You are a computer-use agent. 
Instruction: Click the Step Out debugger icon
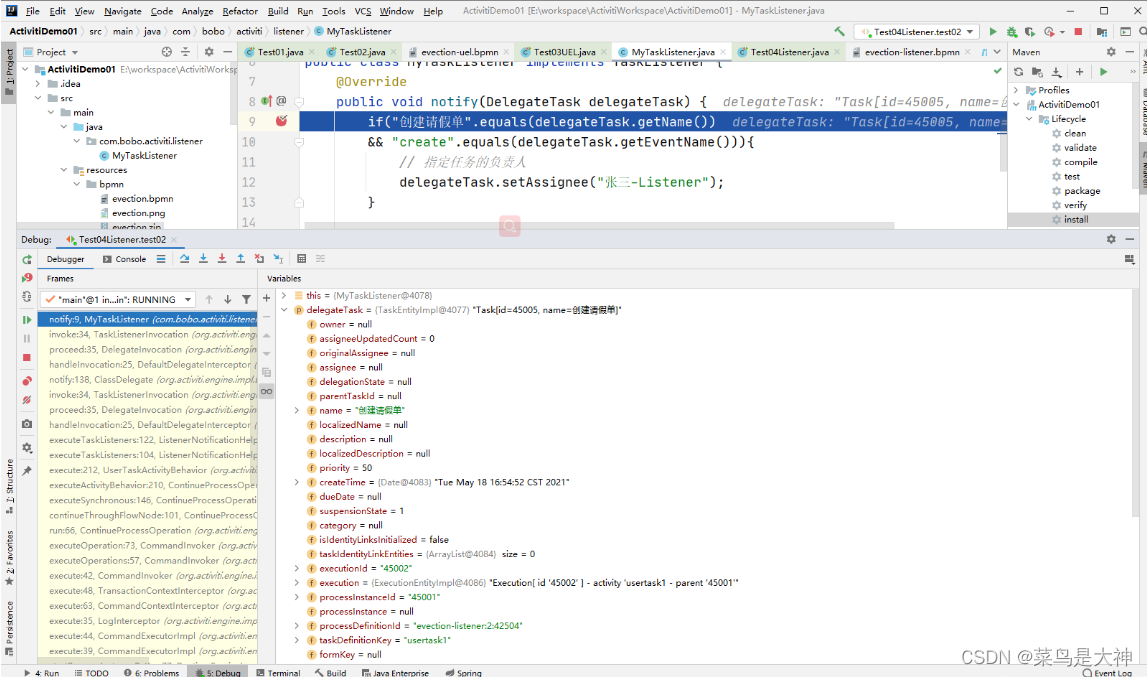pos(241,259)
